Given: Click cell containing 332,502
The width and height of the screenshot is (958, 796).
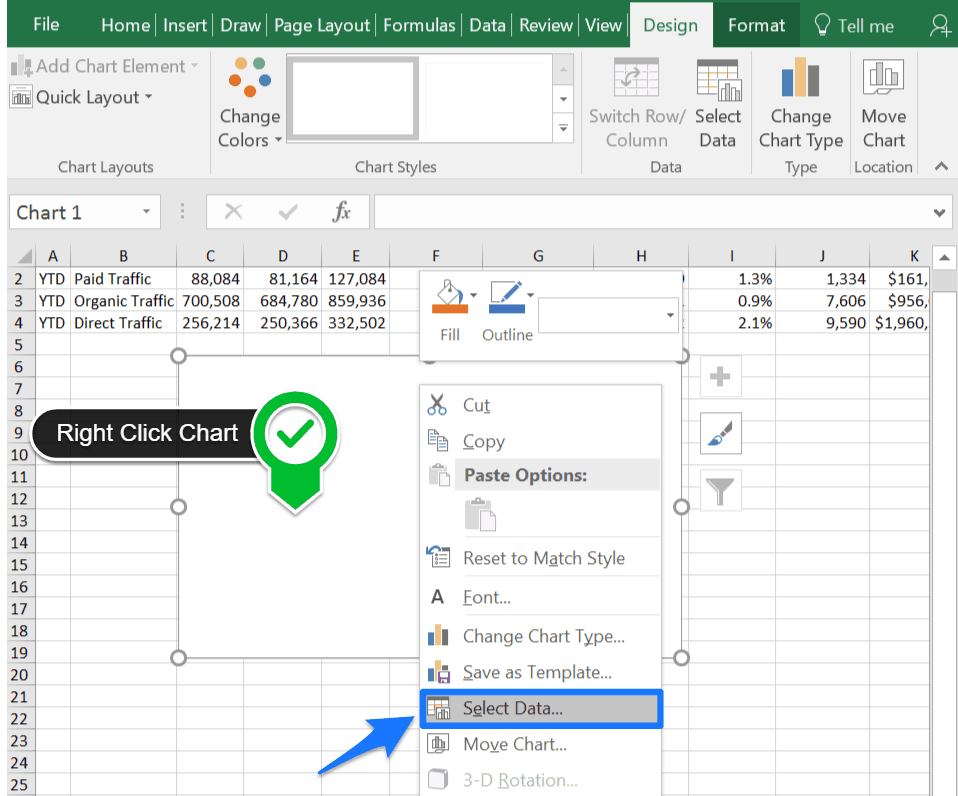Looking at the screenshot, I should point(356,323).
